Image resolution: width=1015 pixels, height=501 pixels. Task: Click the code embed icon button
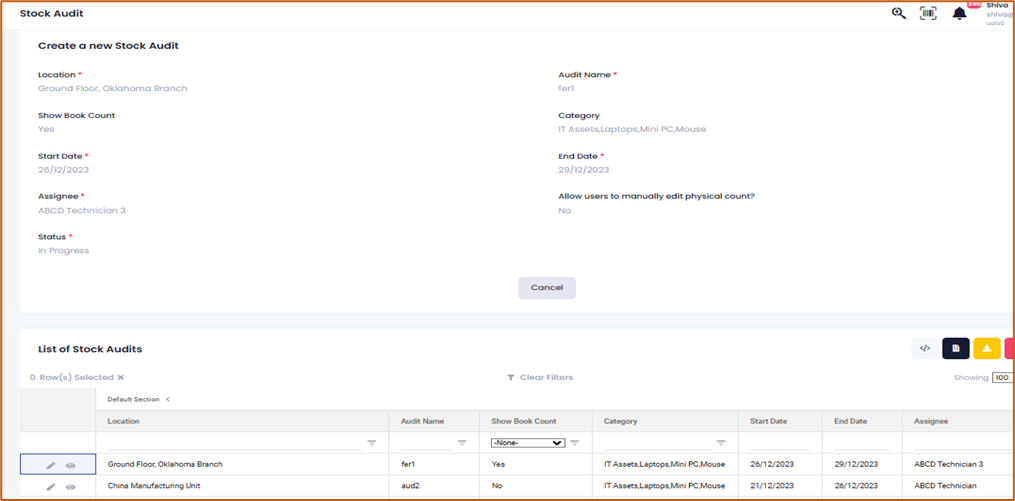tap(925, 348)
